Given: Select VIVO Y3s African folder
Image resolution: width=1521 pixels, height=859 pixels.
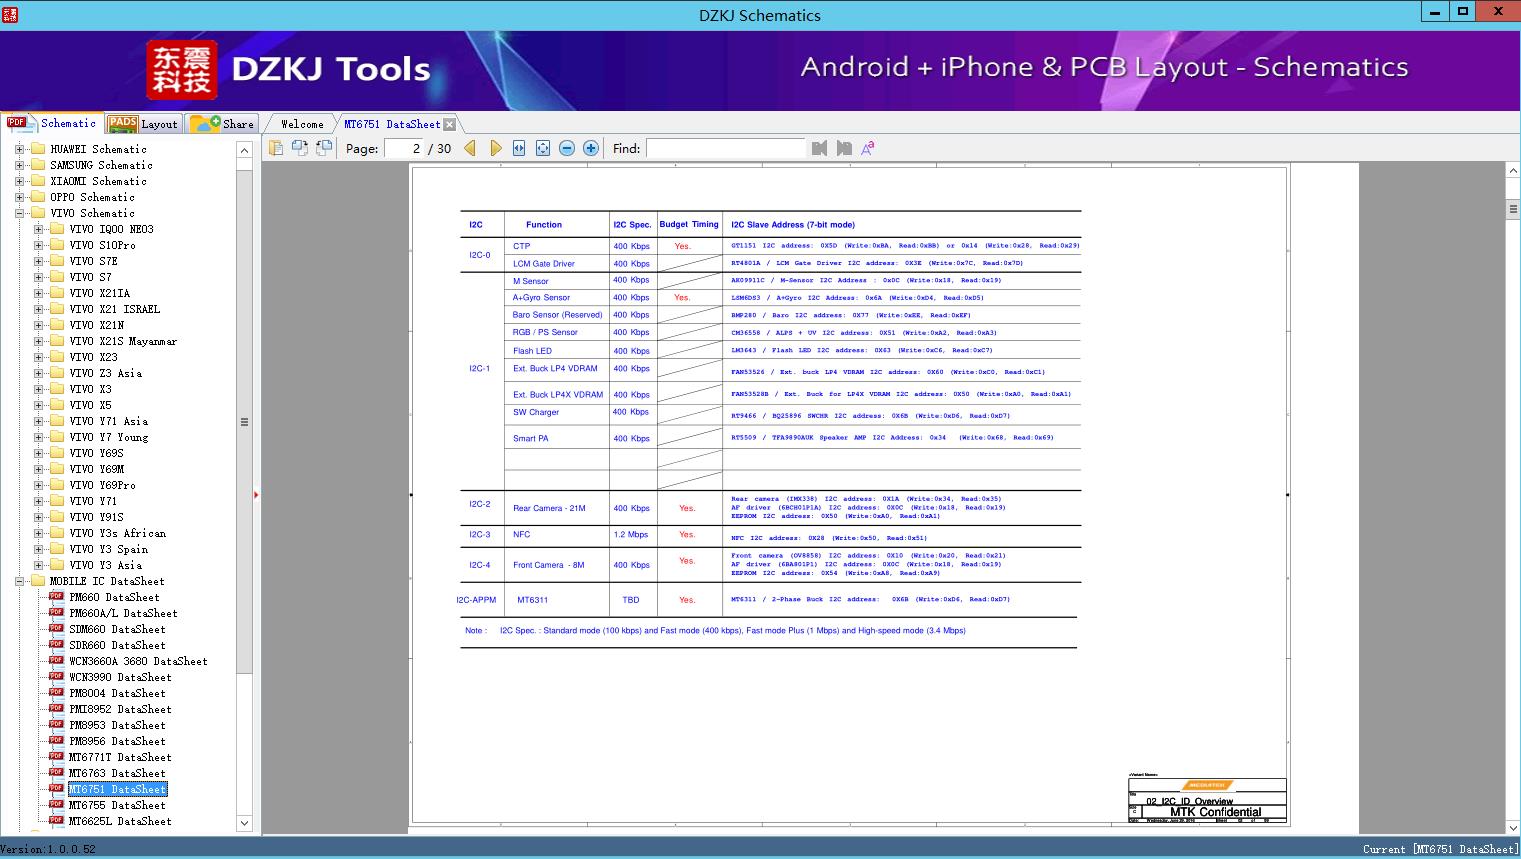Looking at the screenshot, I should 118,533.
